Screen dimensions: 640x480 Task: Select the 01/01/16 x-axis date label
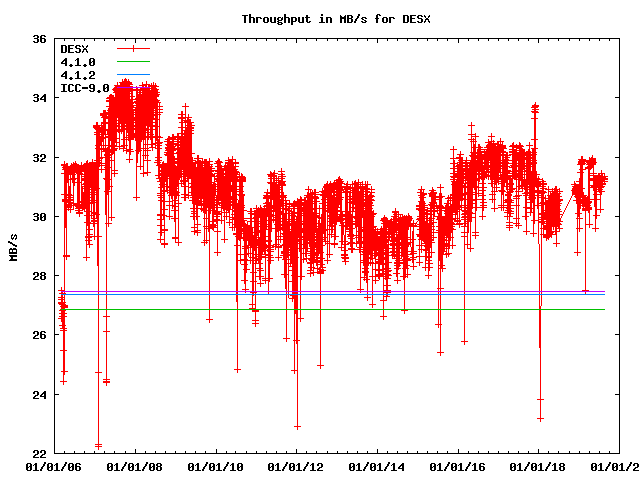click(458, 467)
